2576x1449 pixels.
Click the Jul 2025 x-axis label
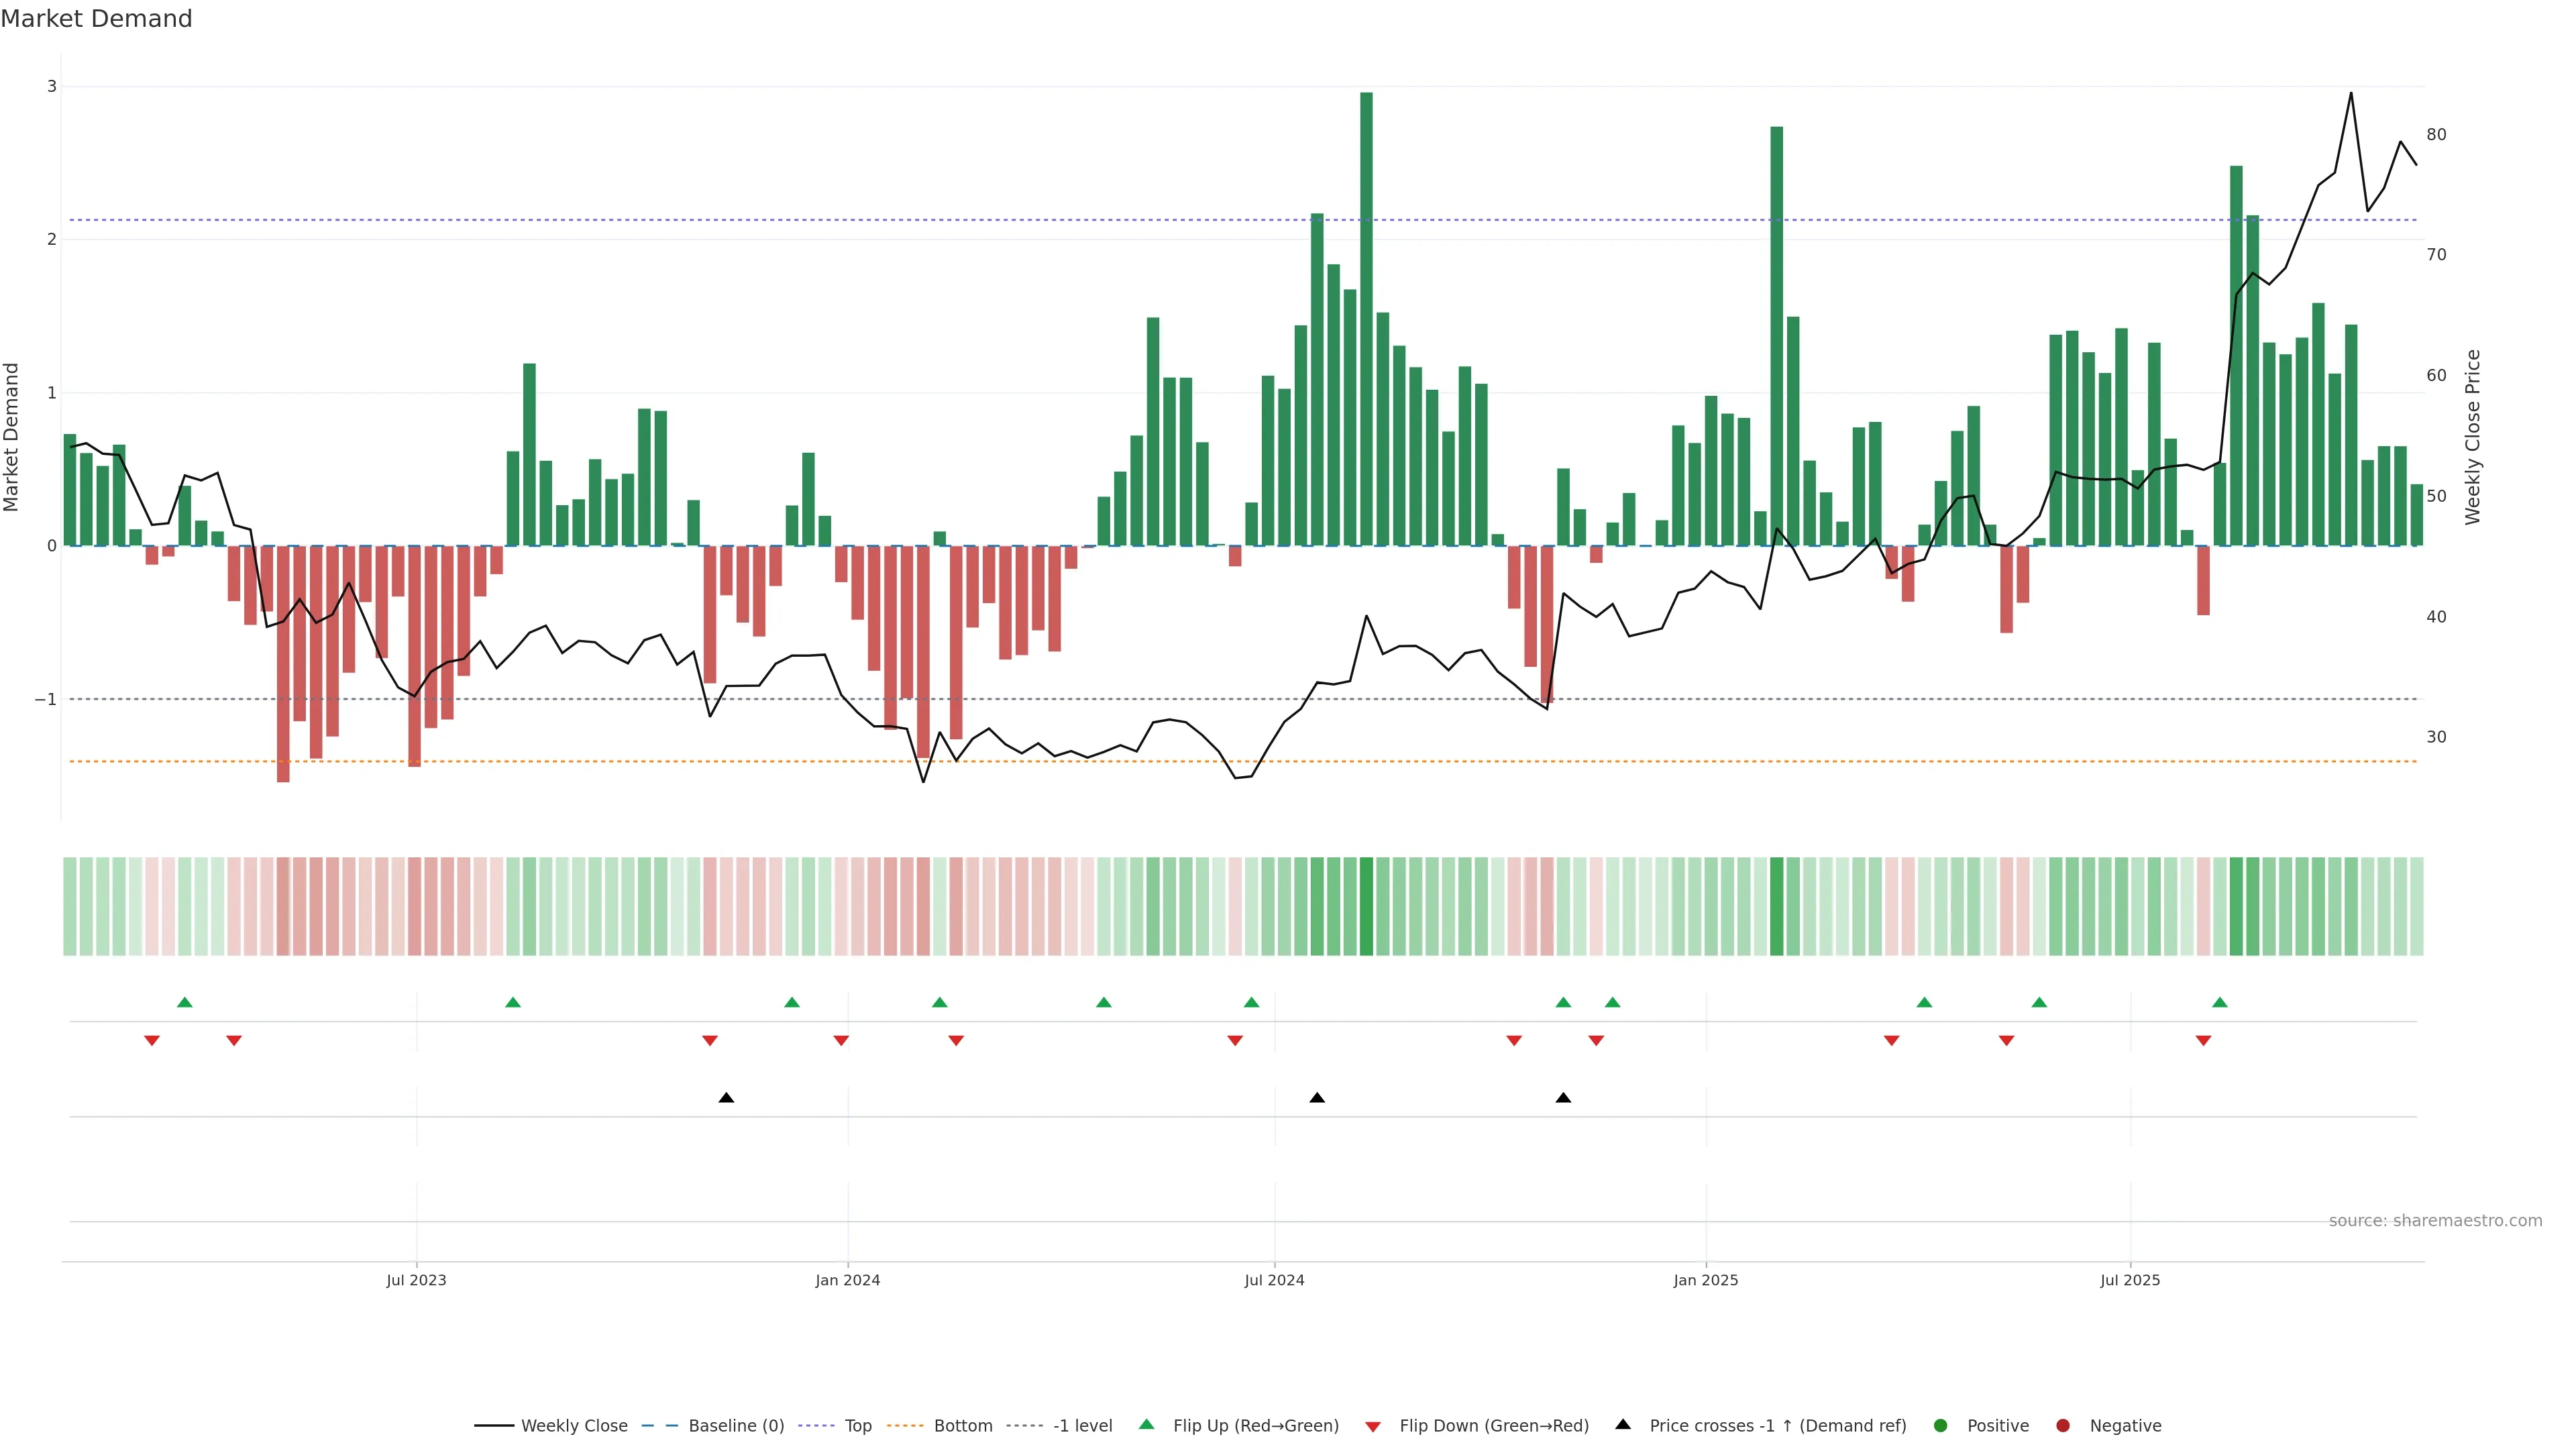click(x=2130, y=1280)
